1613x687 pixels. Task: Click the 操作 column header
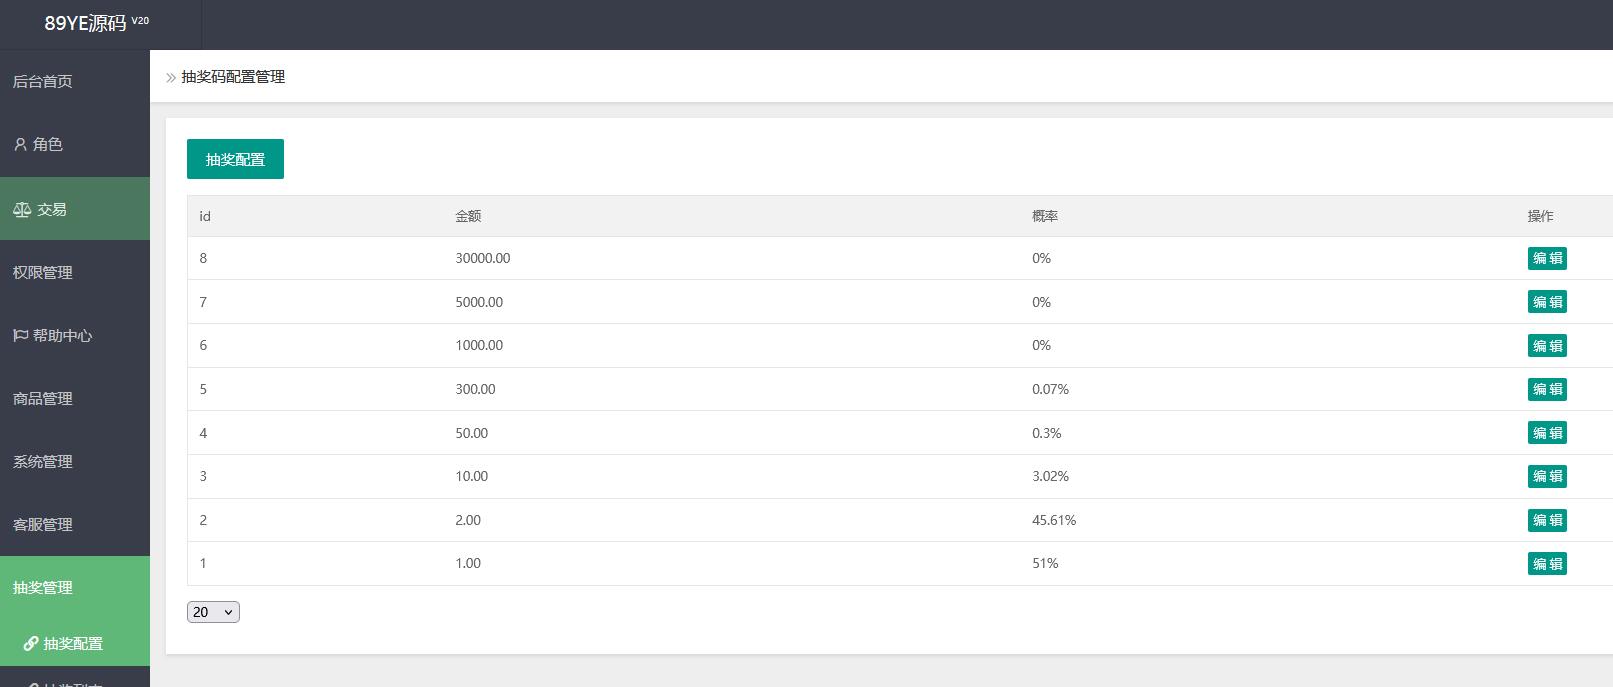1540,216
